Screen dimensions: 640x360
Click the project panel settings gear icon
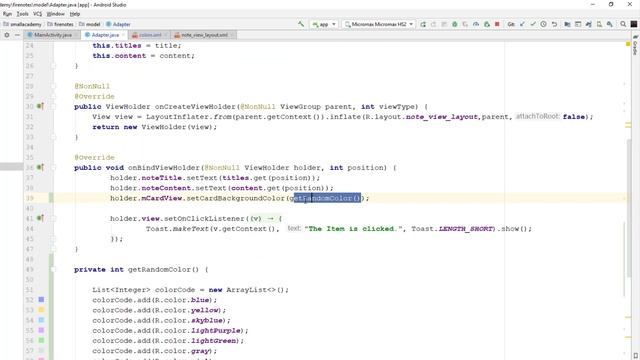coord(7,35)
